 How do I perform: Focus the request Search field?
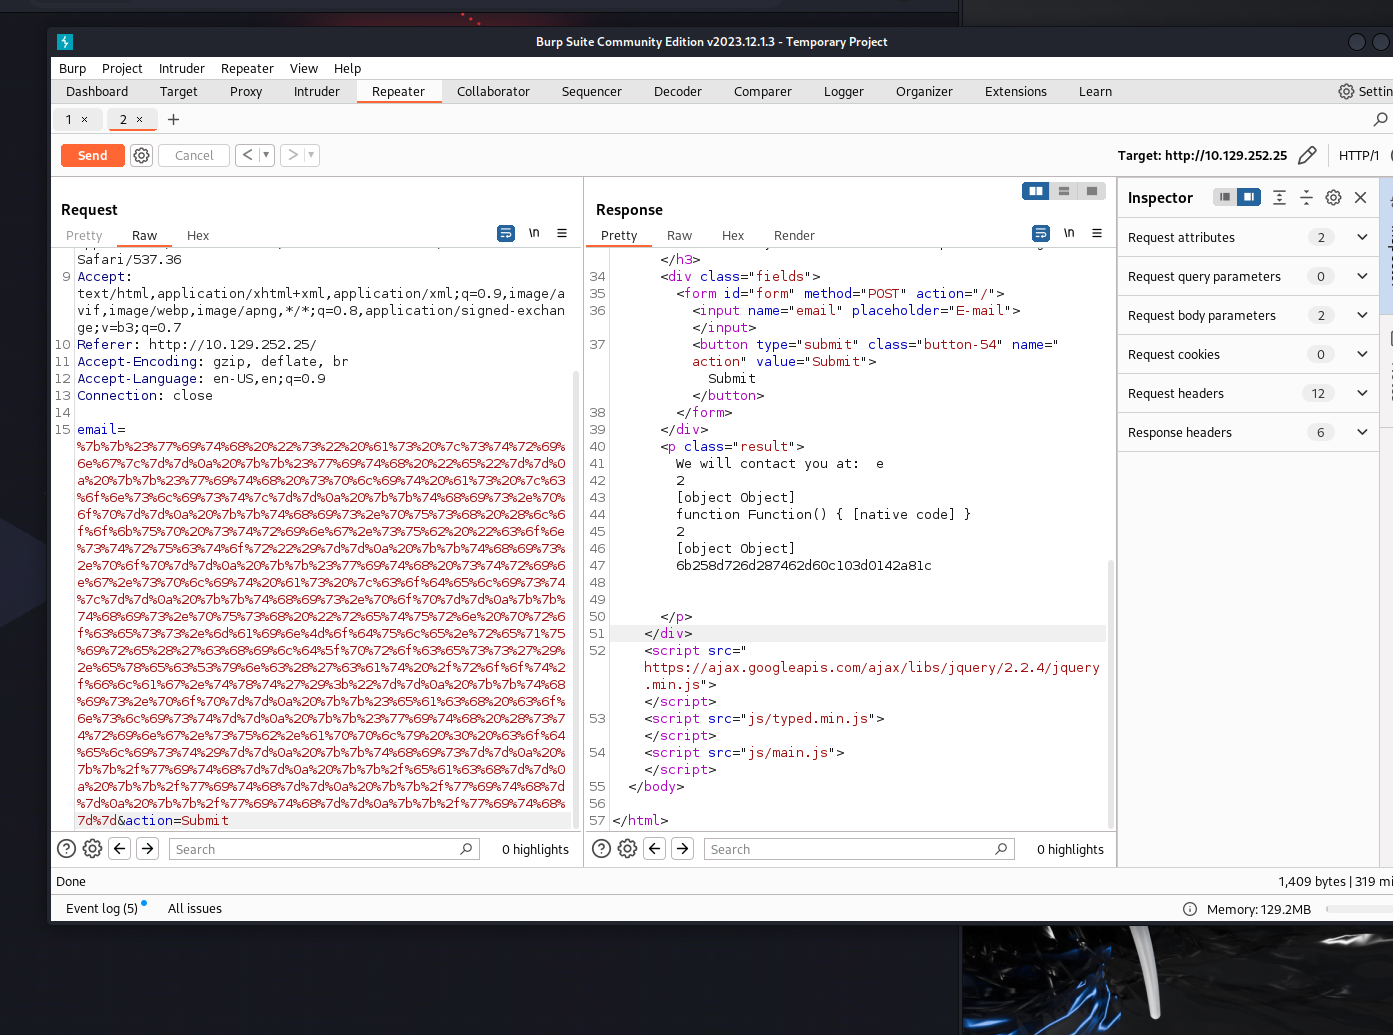324,849
